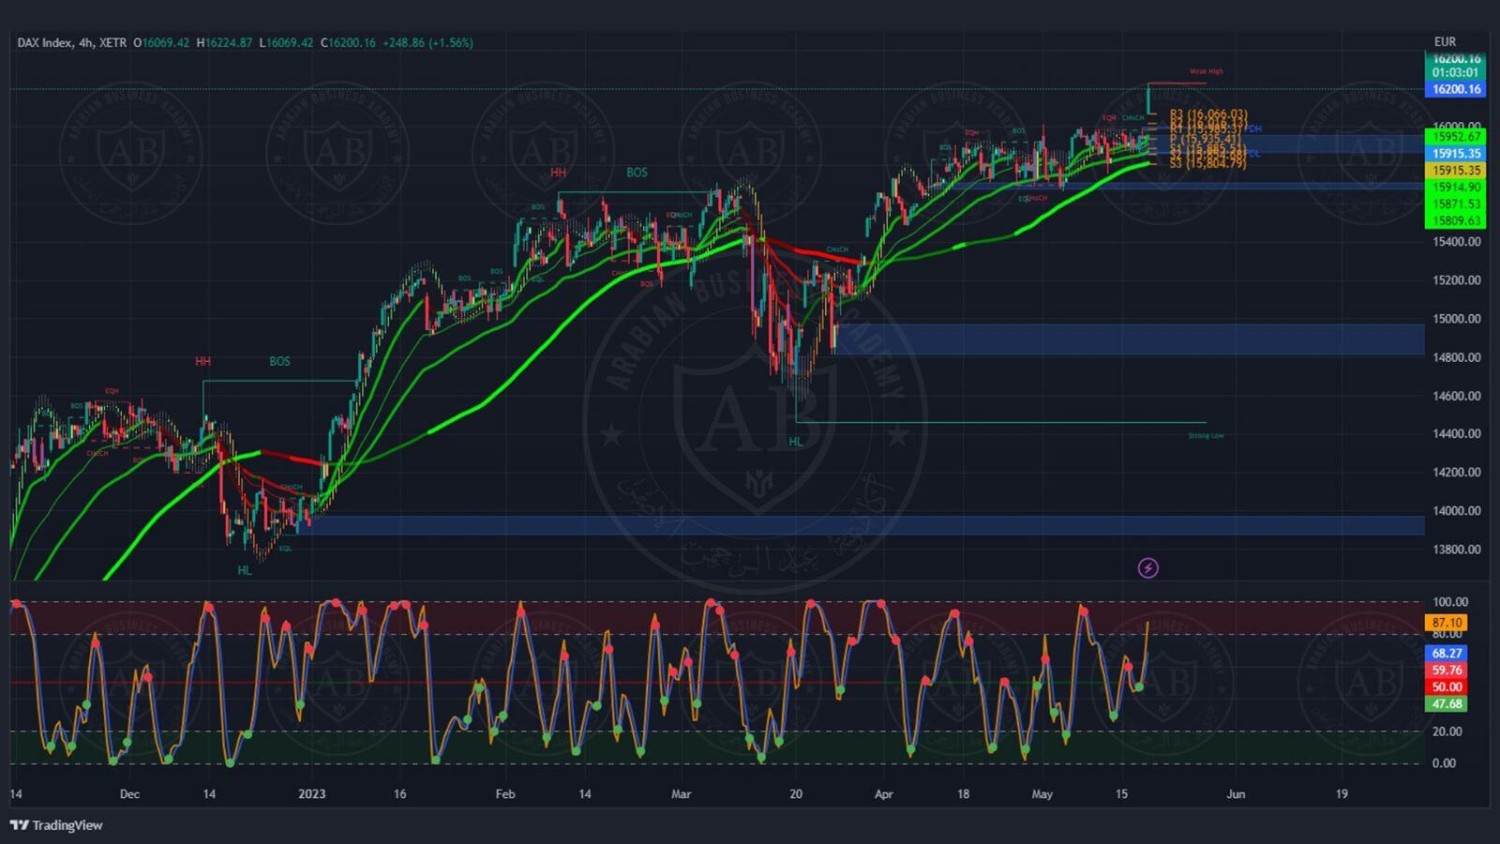The width and height of the screenshot is (1500, 844).
Task: Click the 15871.53 price label
Action: pyautogui.click(x=1455, y=204)
